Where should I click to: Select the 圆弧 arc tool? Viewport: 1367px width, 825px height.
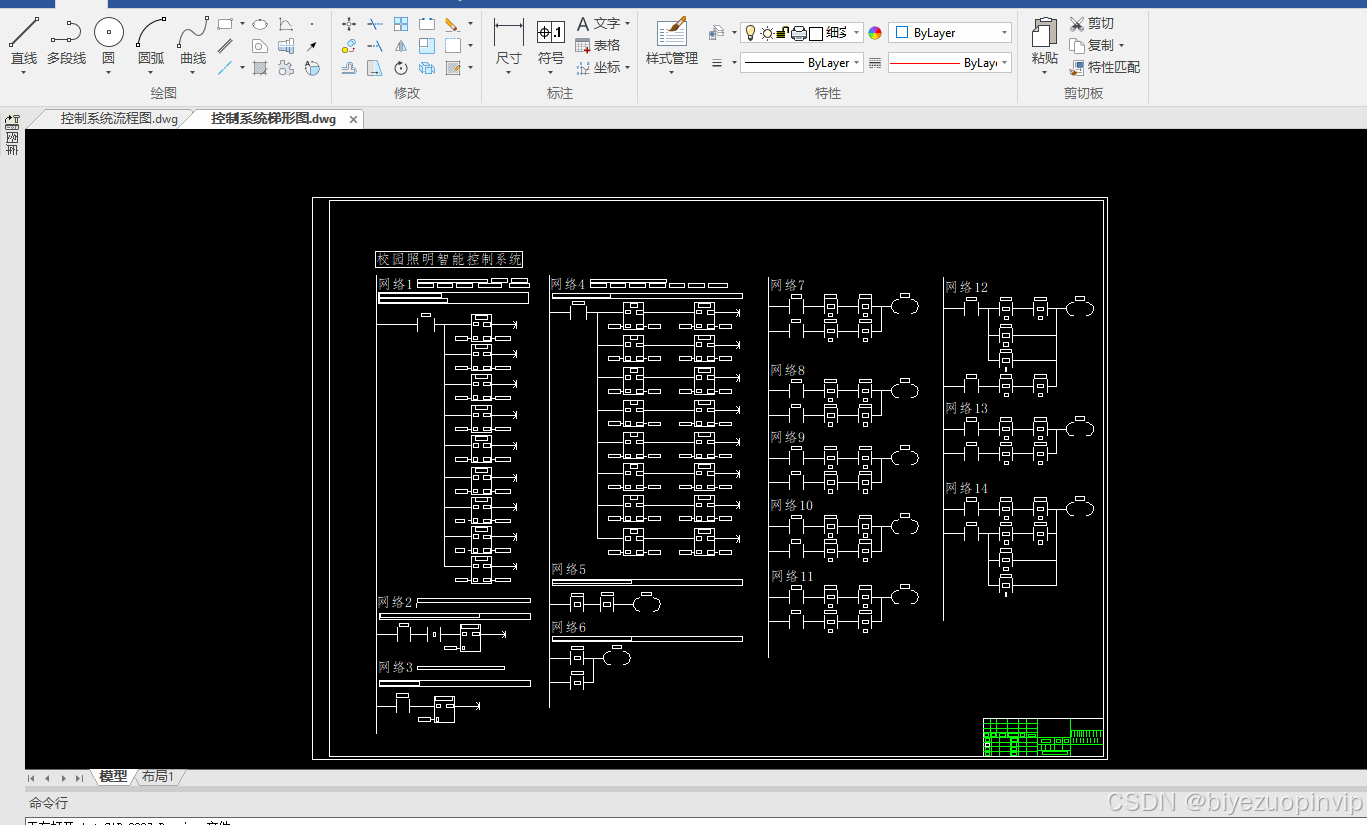point(151,42)
